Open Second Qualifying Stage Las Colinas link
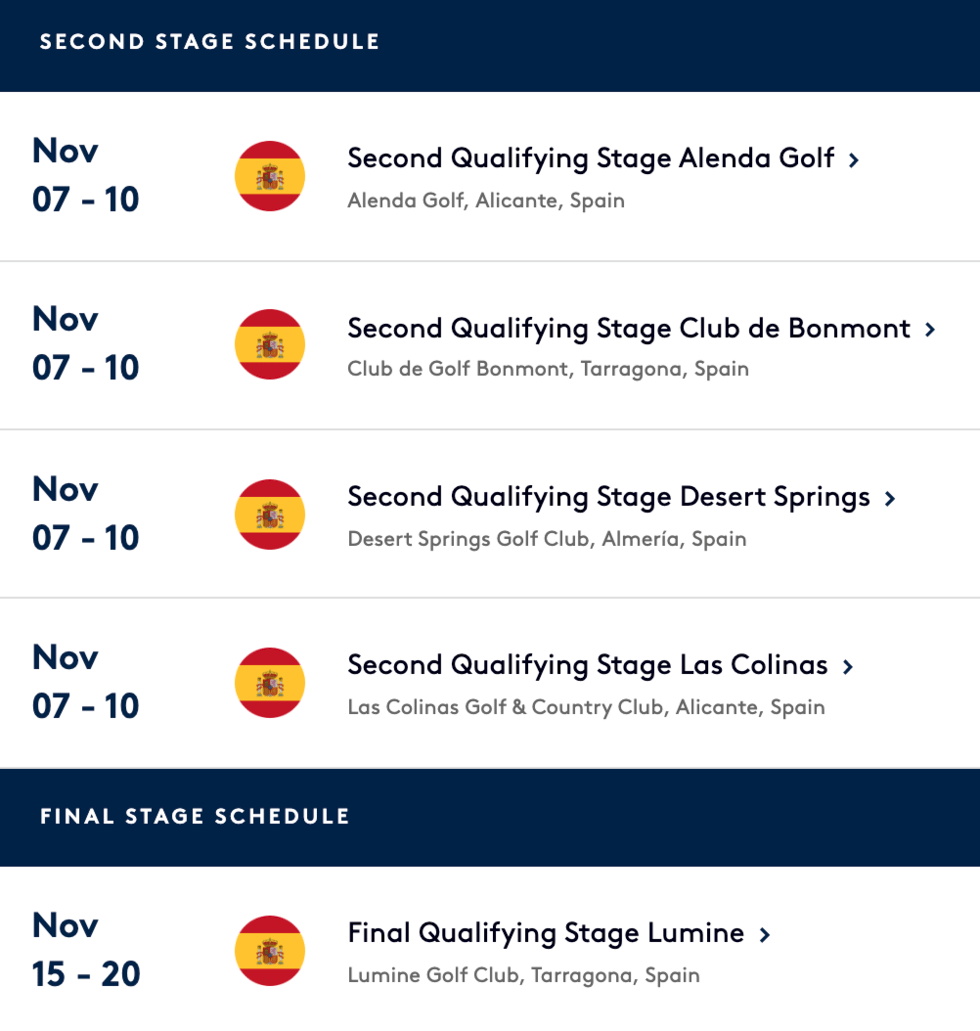 pos(587,665)
